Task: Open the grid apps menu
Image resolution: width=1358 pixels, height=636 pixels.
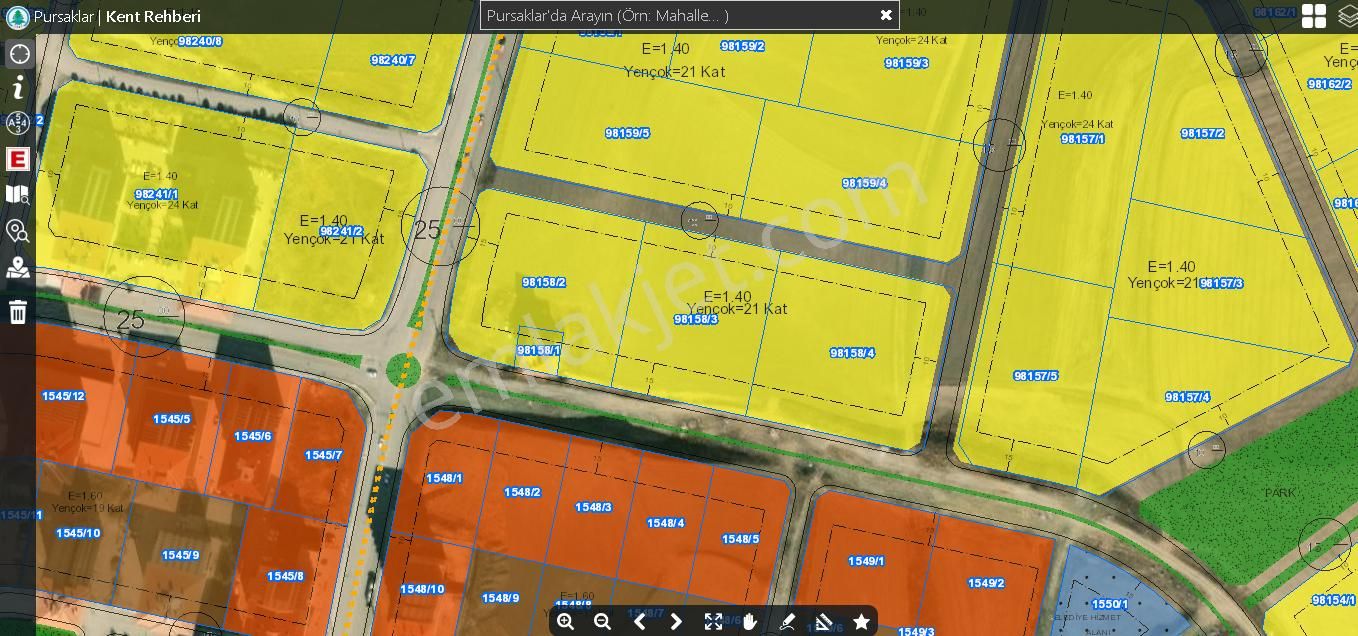Action: (x=1314, y=16)
